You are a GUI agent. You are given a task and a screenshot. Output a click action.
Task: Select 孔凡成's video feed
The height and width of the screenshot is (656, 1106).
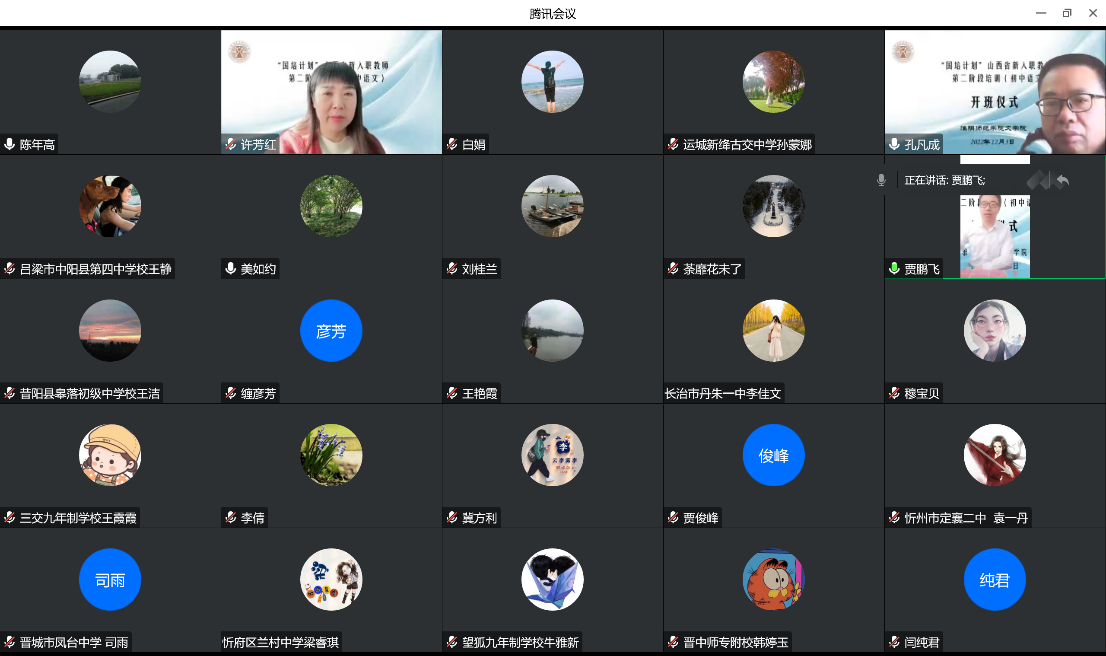click(x=995, y=92)
